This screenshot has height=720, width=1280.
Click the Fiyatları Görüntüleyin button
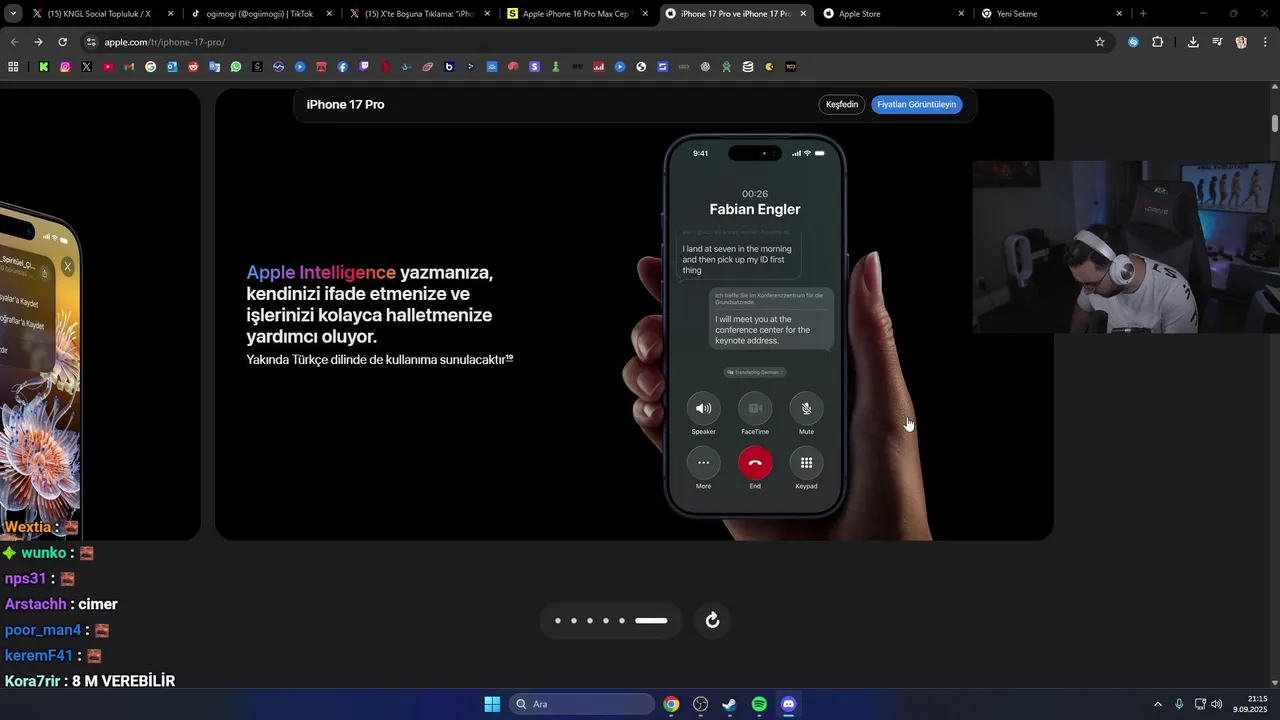pyautogui.click(x=917, y=104)
